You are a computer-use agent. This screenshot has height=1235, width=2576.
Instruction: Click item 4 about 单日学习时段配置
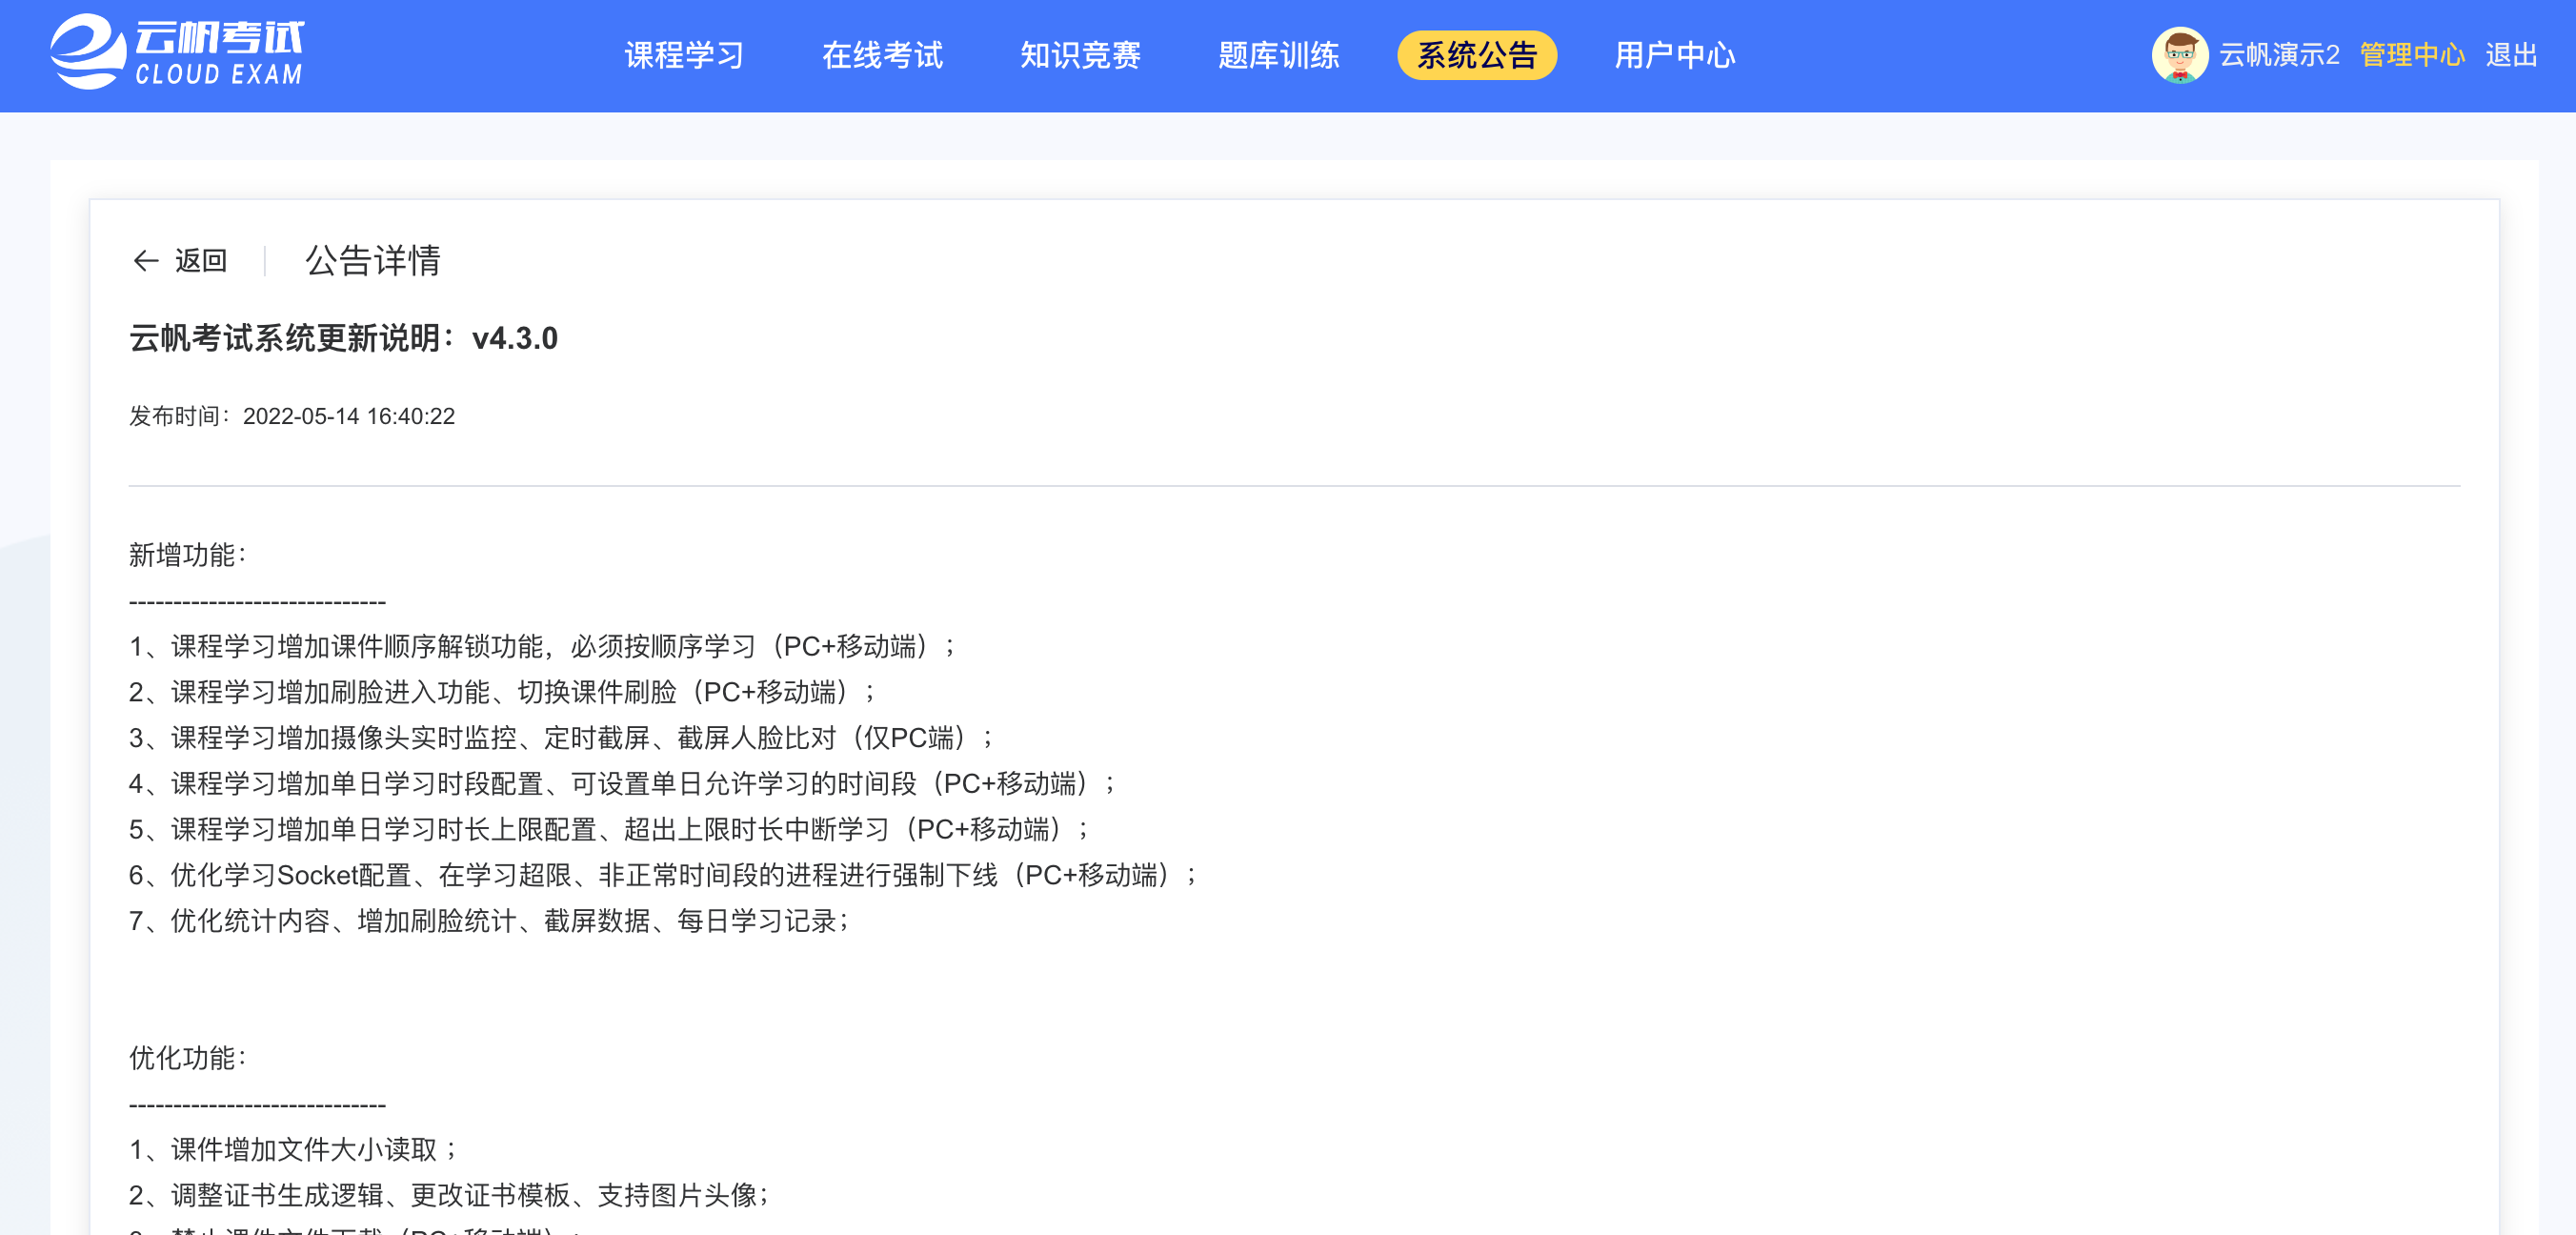point(622,784)
